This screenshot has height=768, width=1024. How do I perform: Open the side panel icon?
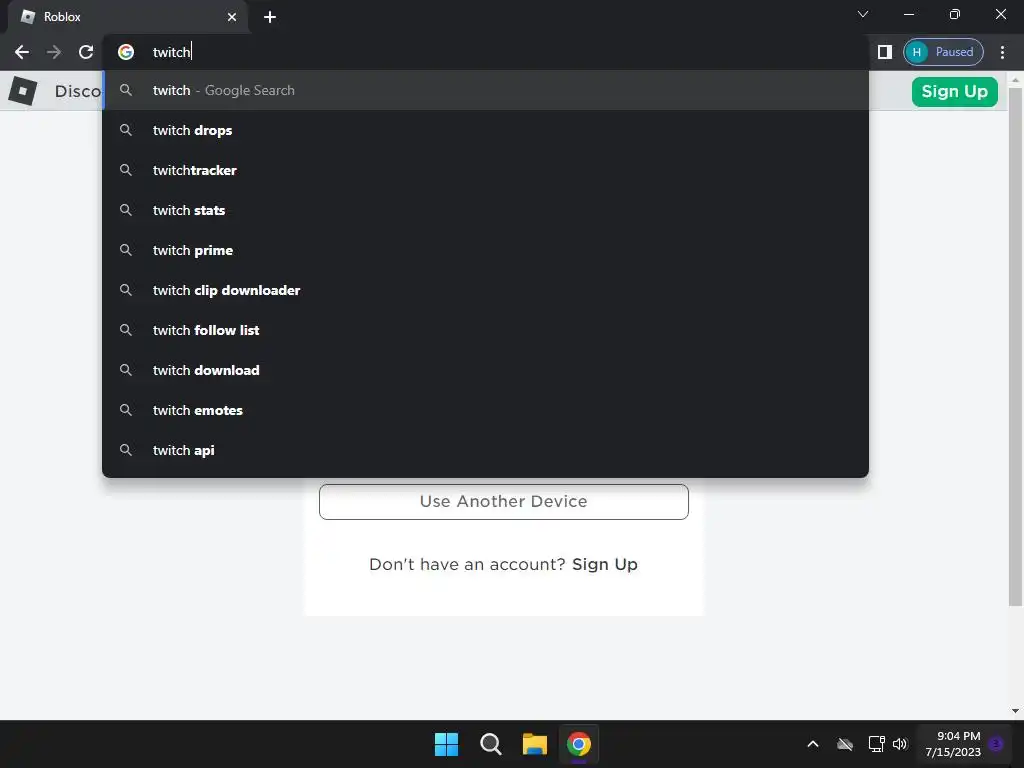[884, 52]
